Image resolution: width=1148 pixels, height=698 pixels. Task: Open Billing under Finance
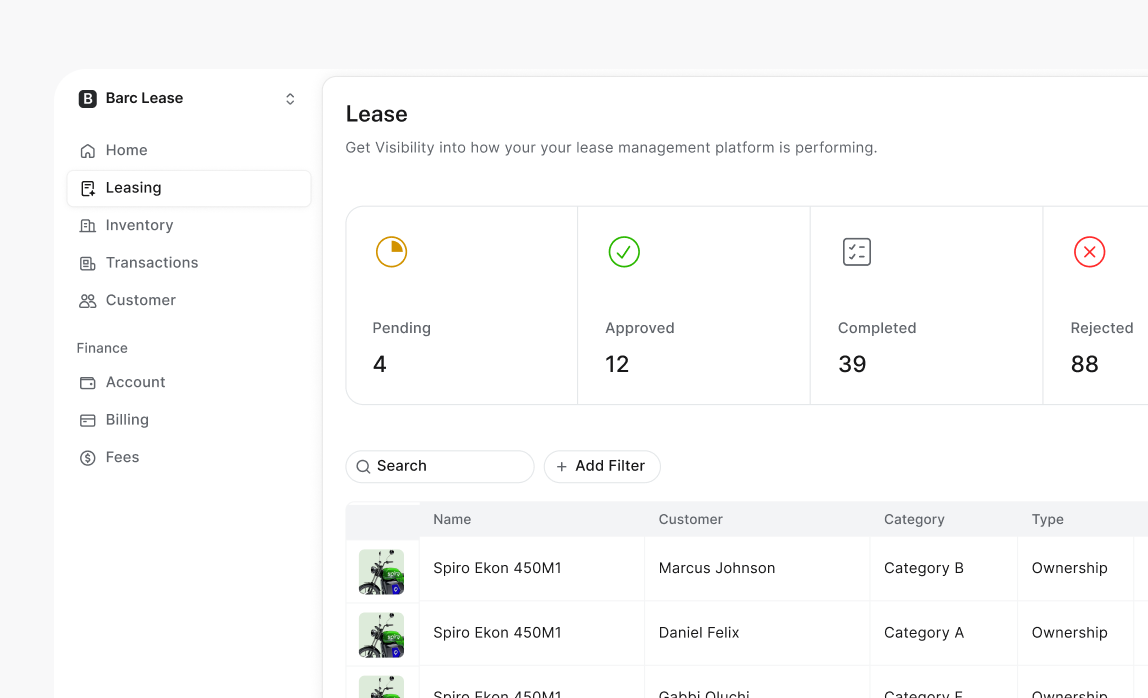[x=189, y=420]
